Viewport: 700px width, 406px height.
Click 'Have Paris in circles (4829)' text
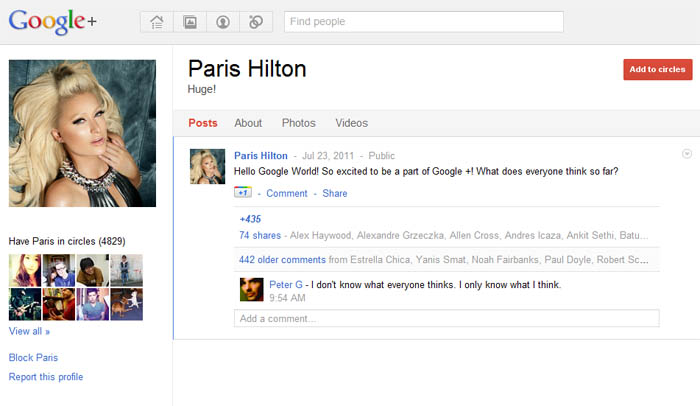point(67,241)
